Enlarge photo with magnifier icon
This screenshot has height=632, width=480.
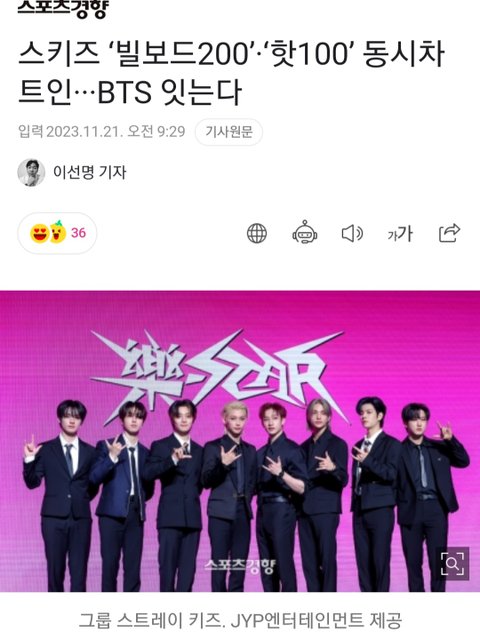click(x=452, y=563)
